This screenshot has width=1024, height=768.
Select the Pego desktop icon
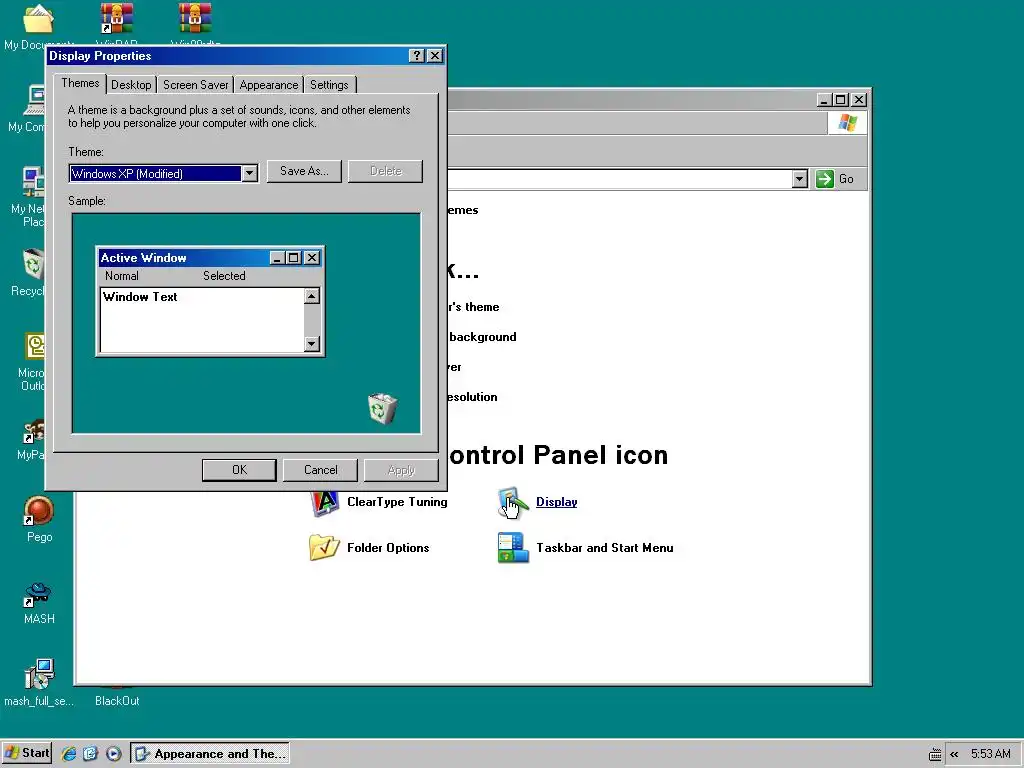coord(39,511)
